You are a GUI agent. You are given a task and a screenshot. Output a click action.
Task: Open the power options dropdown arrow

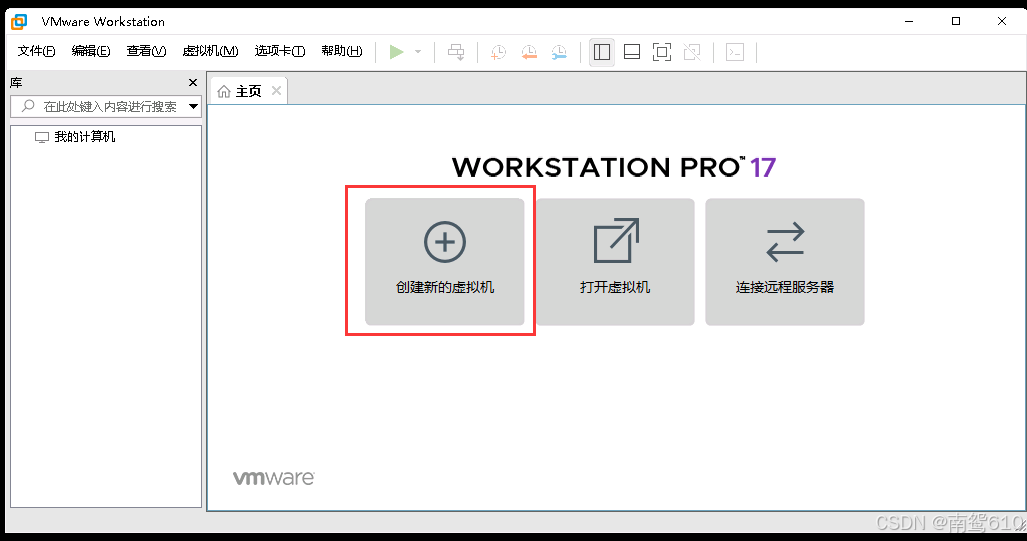(418, 52)
